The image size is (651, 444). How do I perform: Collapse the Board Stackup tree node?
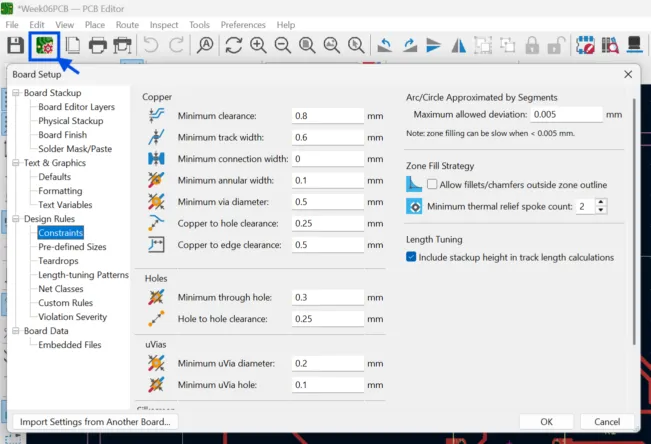[16, 93]
